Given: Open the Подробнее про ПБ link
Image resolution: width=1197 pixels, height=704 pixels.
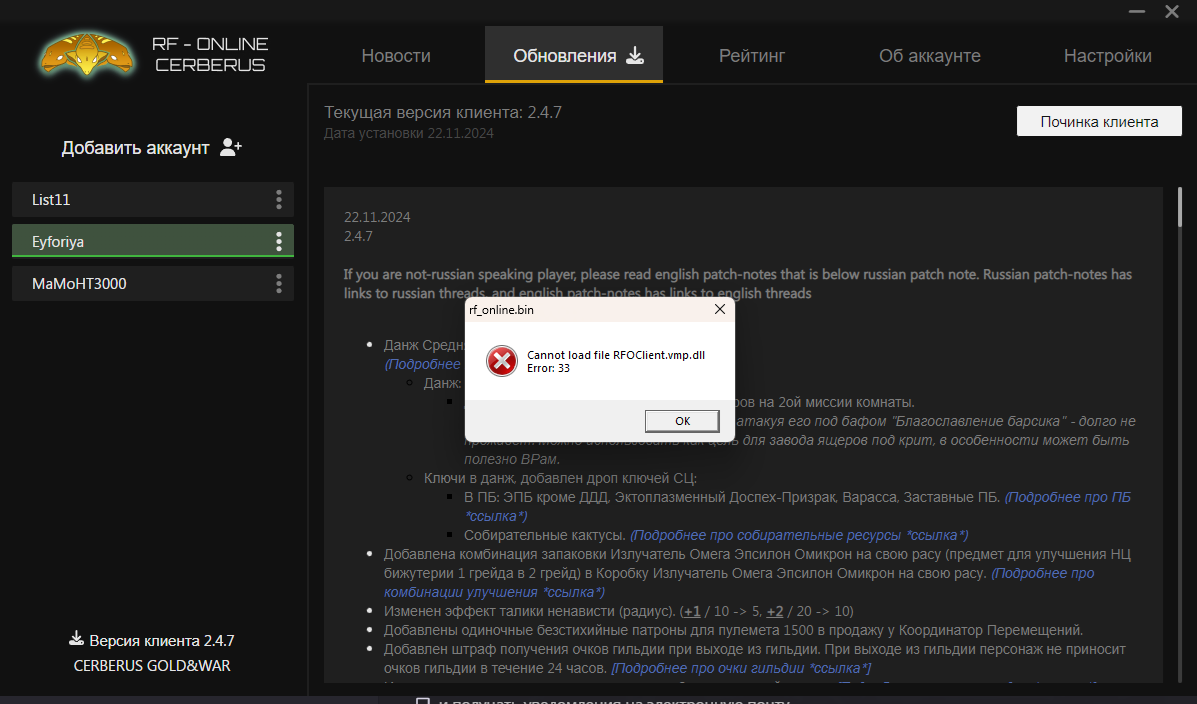Looking at the screenshot, I should point(1067,497).
